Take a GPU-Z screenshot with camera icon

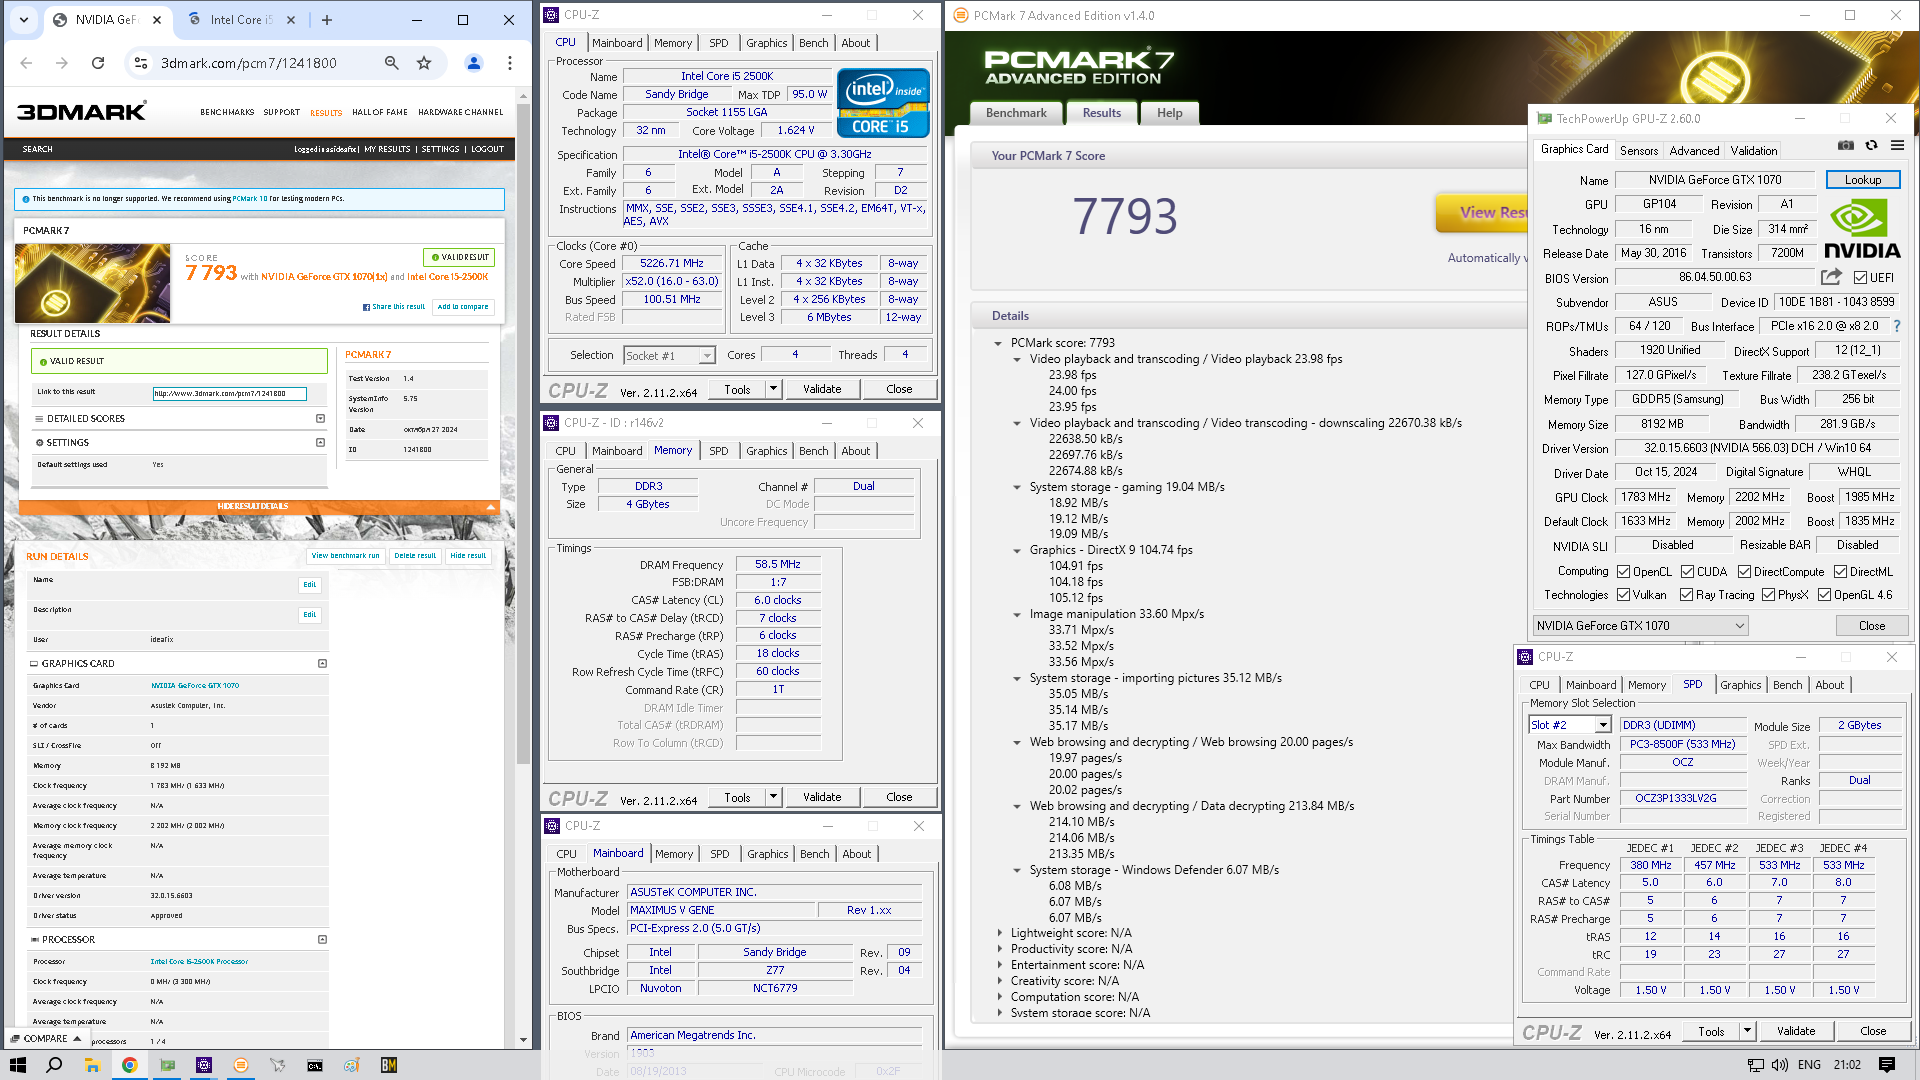point(1846,146)
